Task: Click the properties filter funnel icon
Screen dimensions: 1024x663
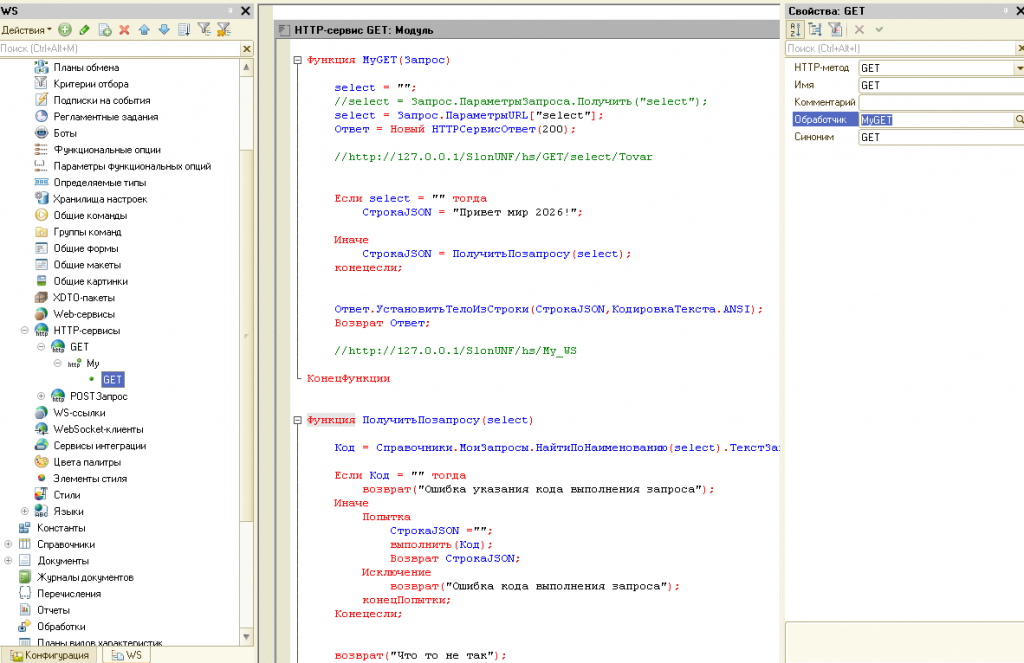Action: [x=835, y=29]
